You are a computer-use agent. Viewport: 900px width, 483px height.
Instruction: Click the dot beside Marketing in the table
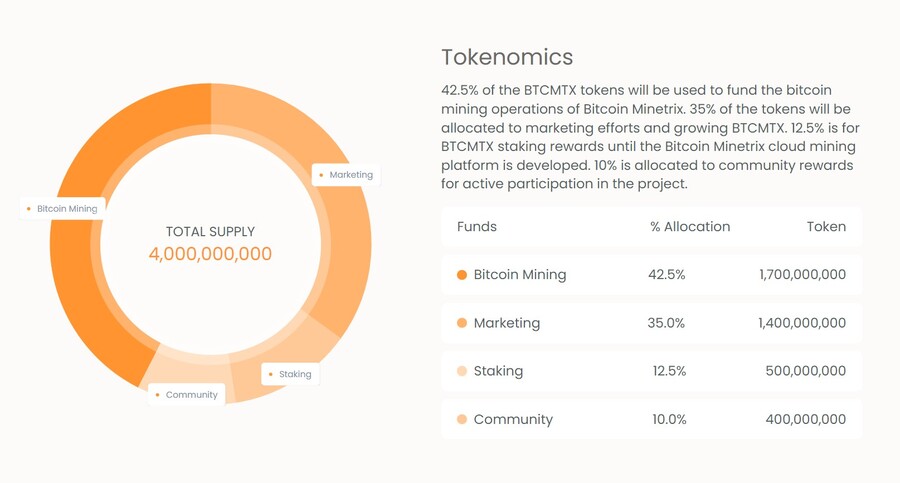tap(462, 323)
